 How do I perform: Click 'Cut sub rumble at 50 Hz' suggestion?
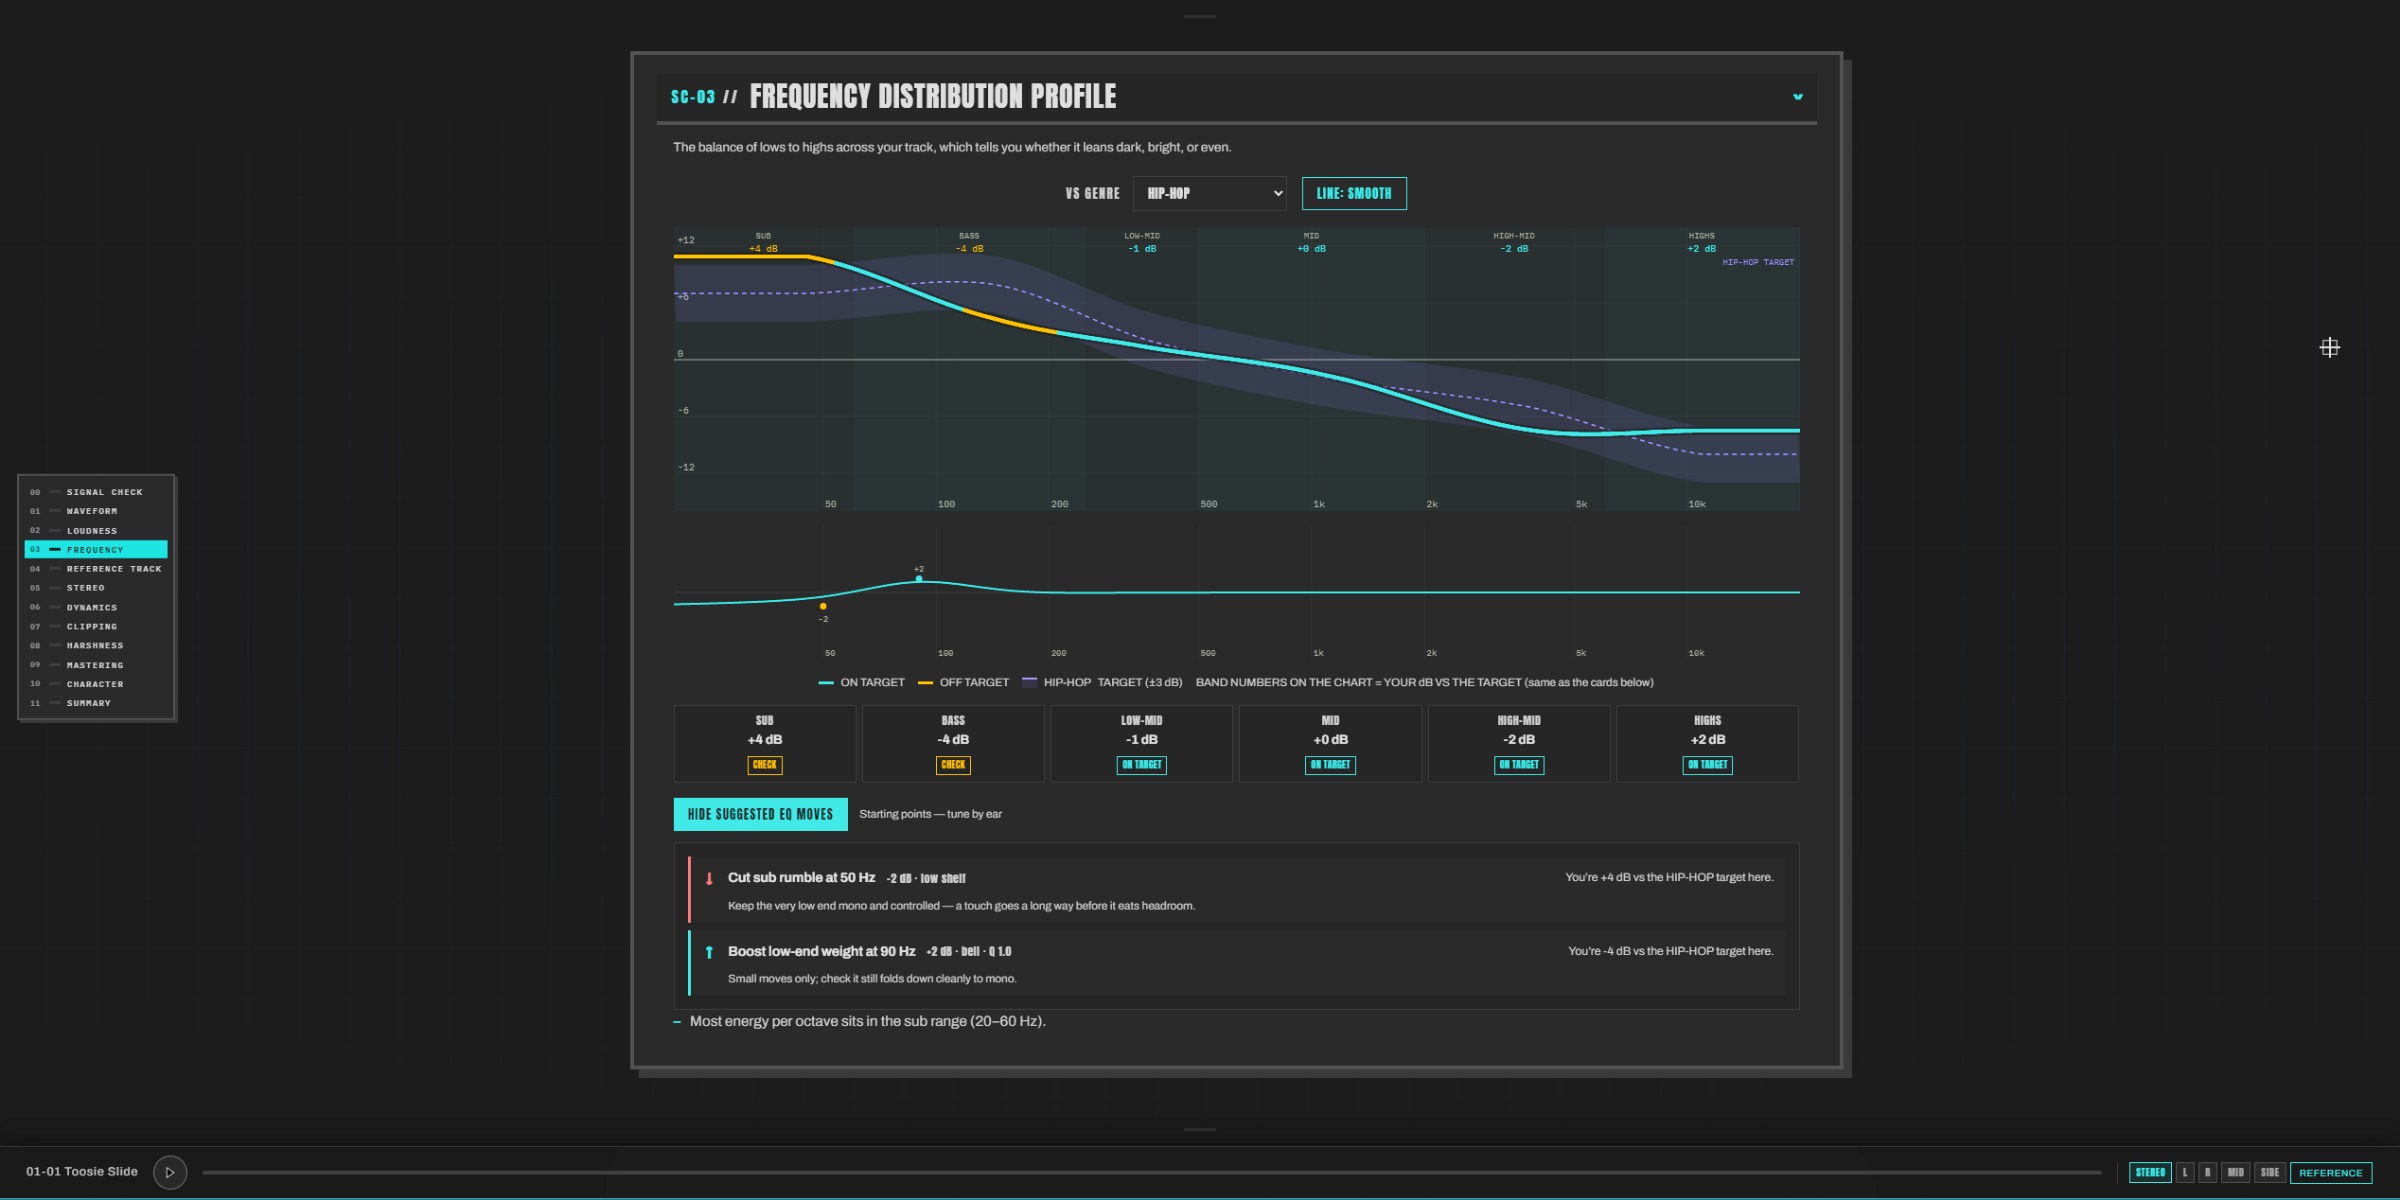pyautogui.click(x=1237, y=890)
